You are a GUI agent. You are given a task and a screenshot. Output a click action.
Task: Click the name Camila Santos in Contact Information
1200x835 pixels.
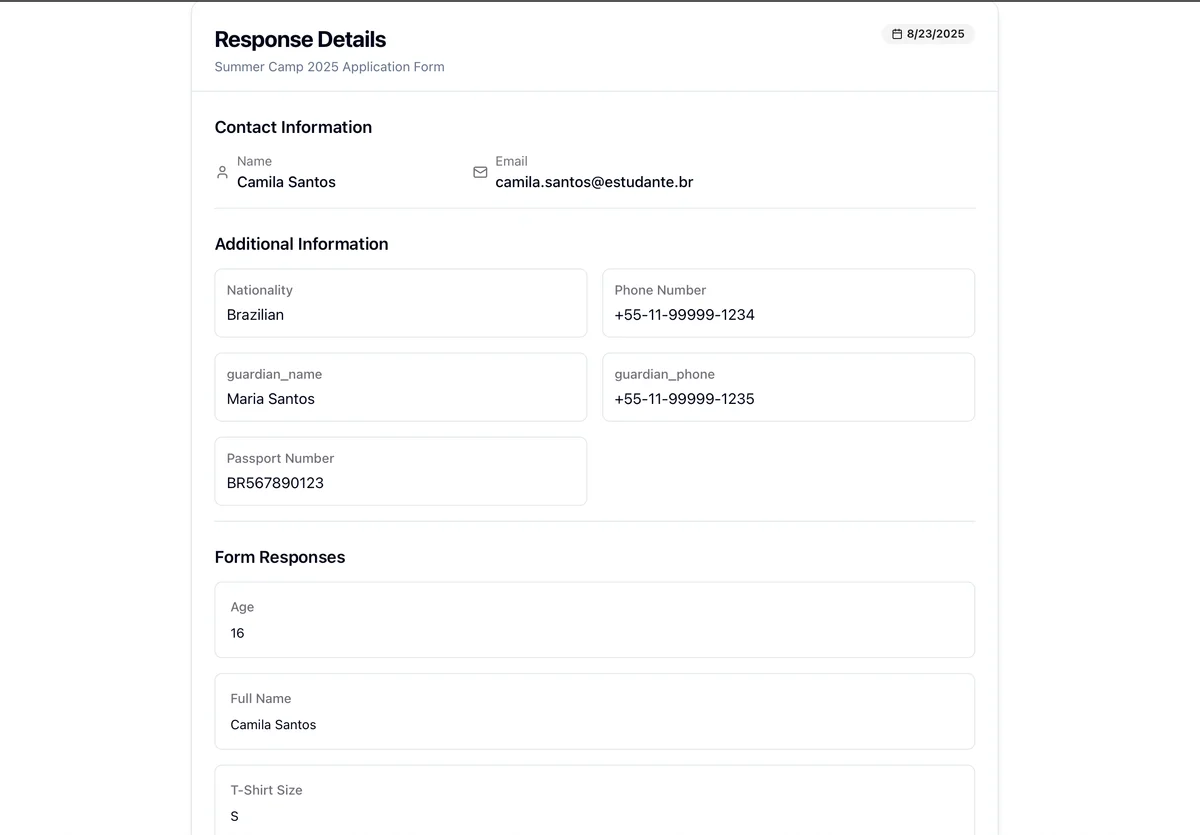point(286,182)
